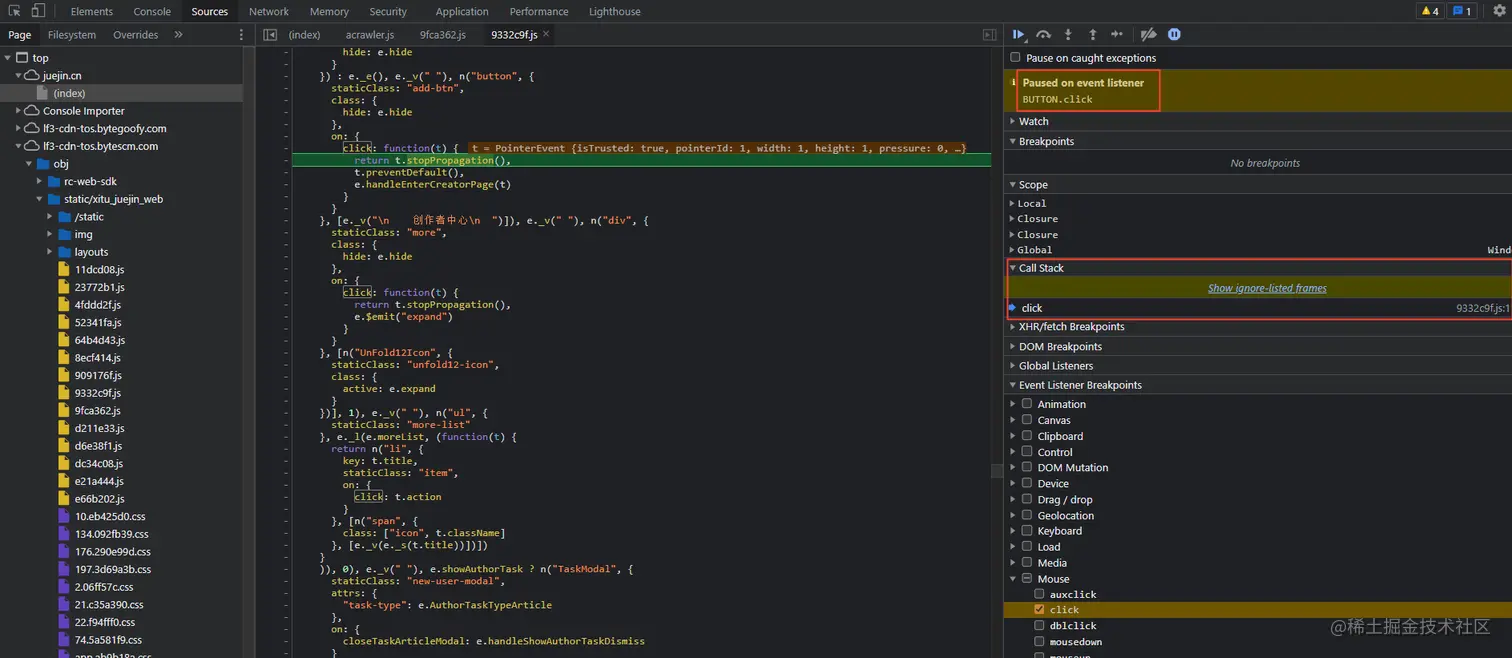Open DevTools settings gear
Viewport: 1512px width, 658px height.
tap(1498, 11)
